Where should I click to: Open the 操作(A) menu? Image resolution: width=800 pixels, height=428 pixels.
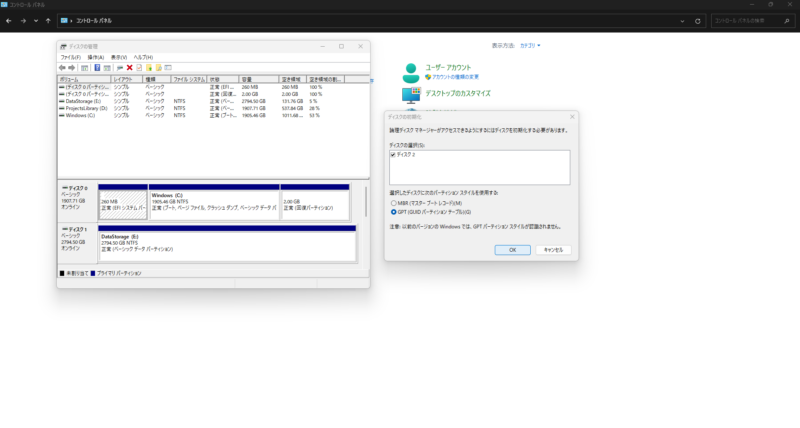96,57
